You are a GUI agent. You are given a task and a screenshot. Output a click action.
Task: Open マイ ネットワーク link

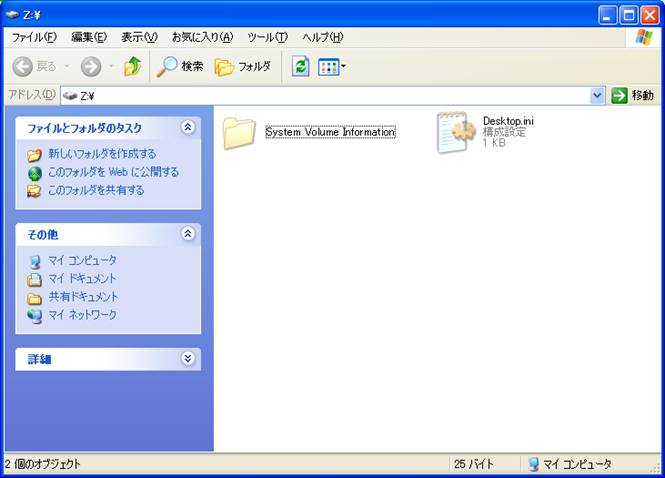click(x=82, y=315)
